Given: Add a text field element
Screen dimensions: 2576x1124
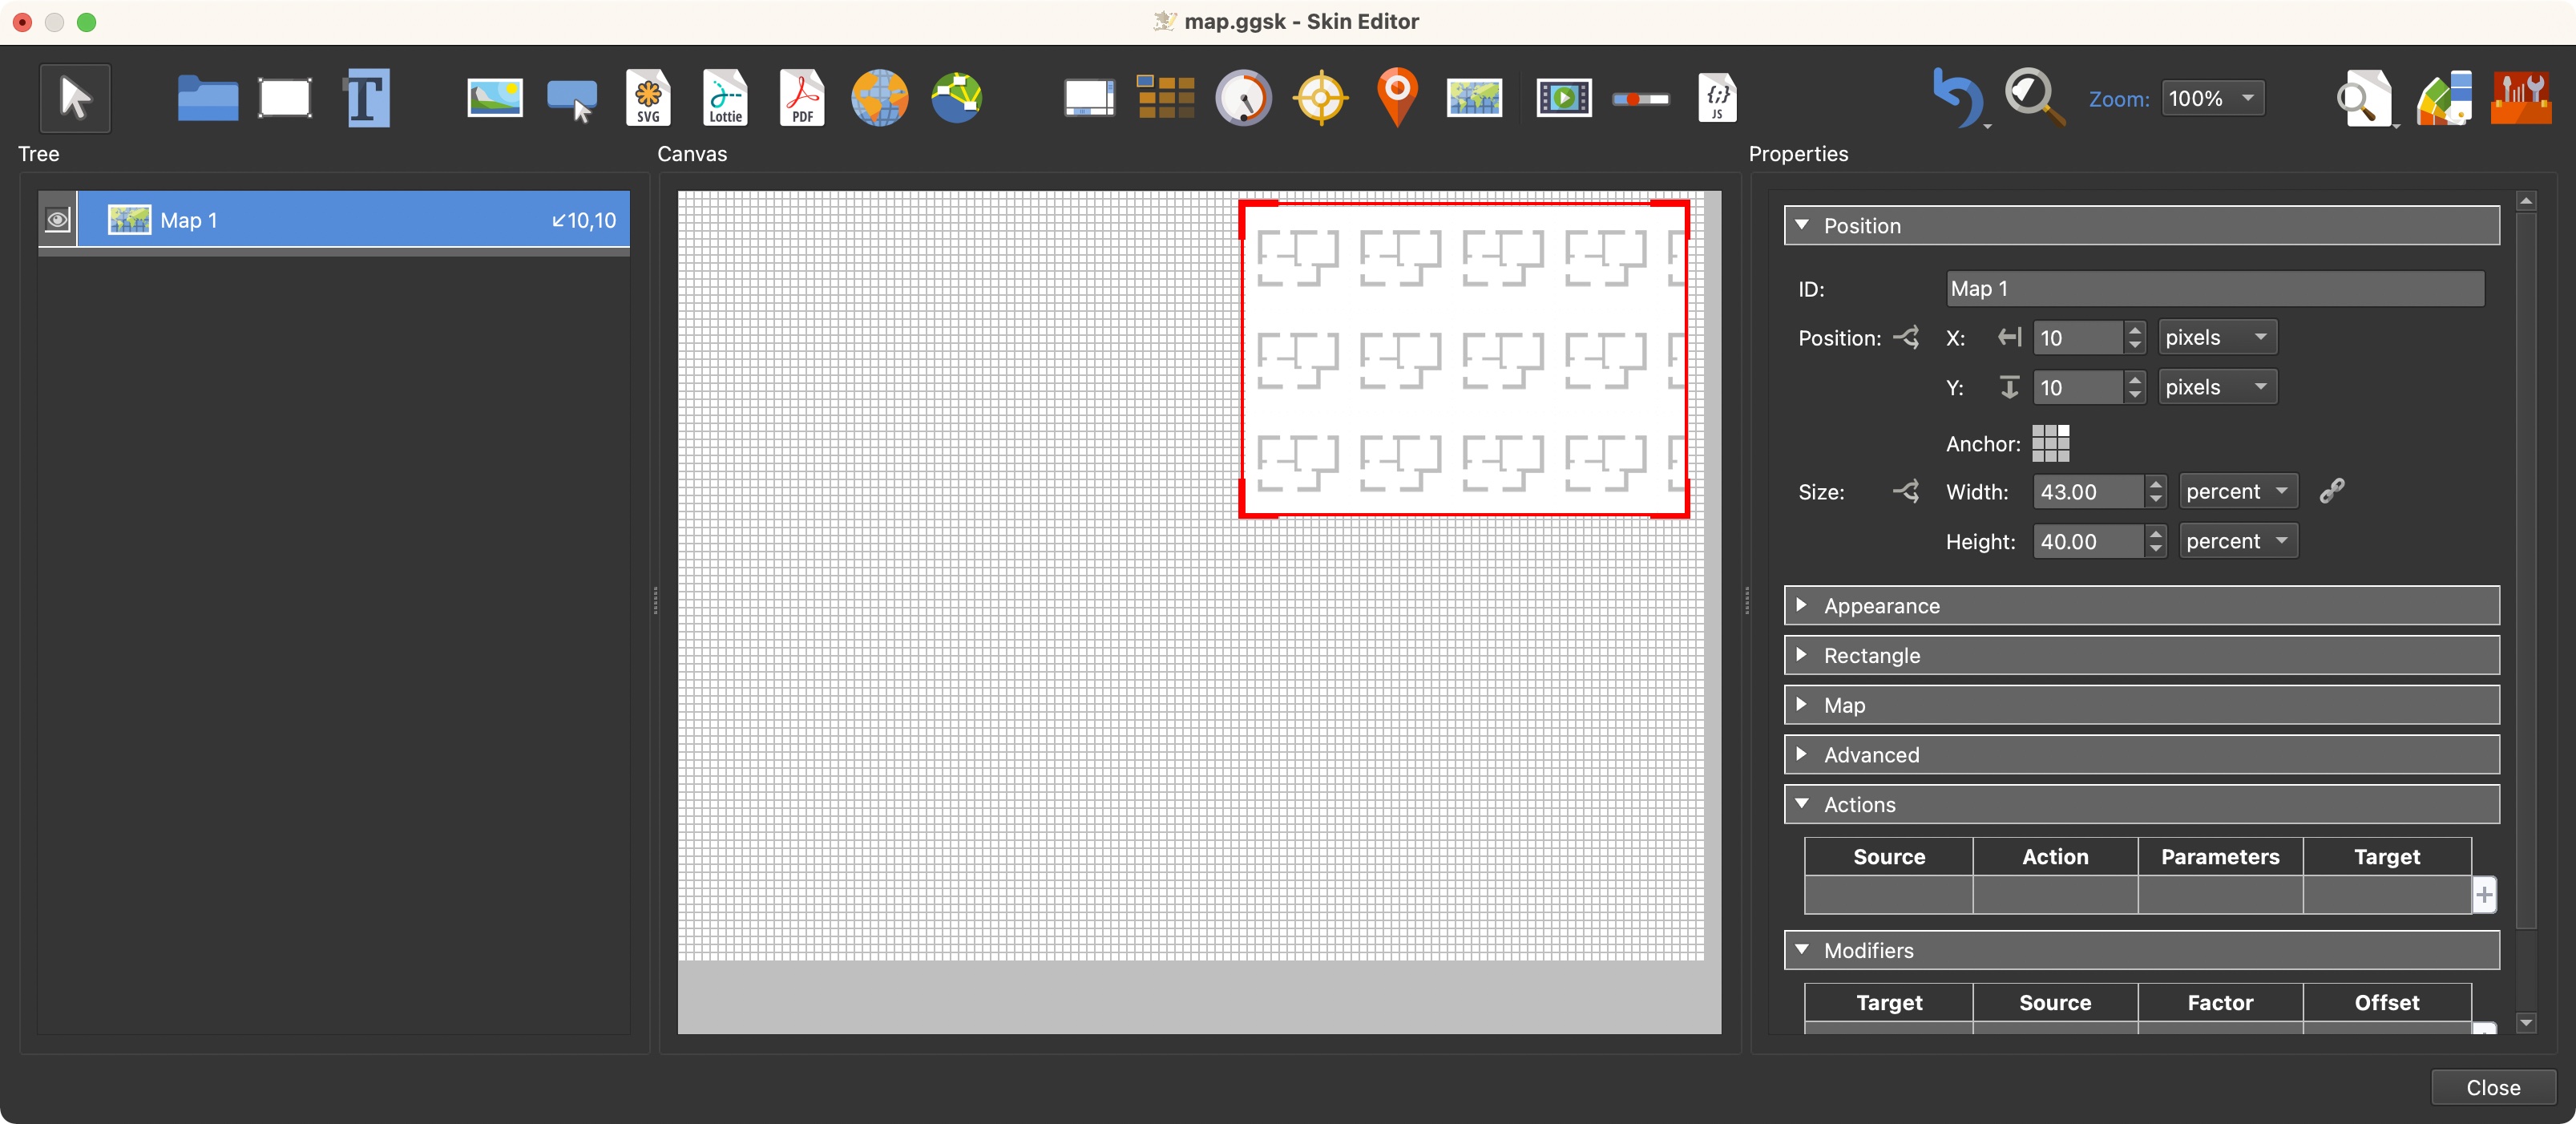Looking at the screenshot, I should coord(366,98).
